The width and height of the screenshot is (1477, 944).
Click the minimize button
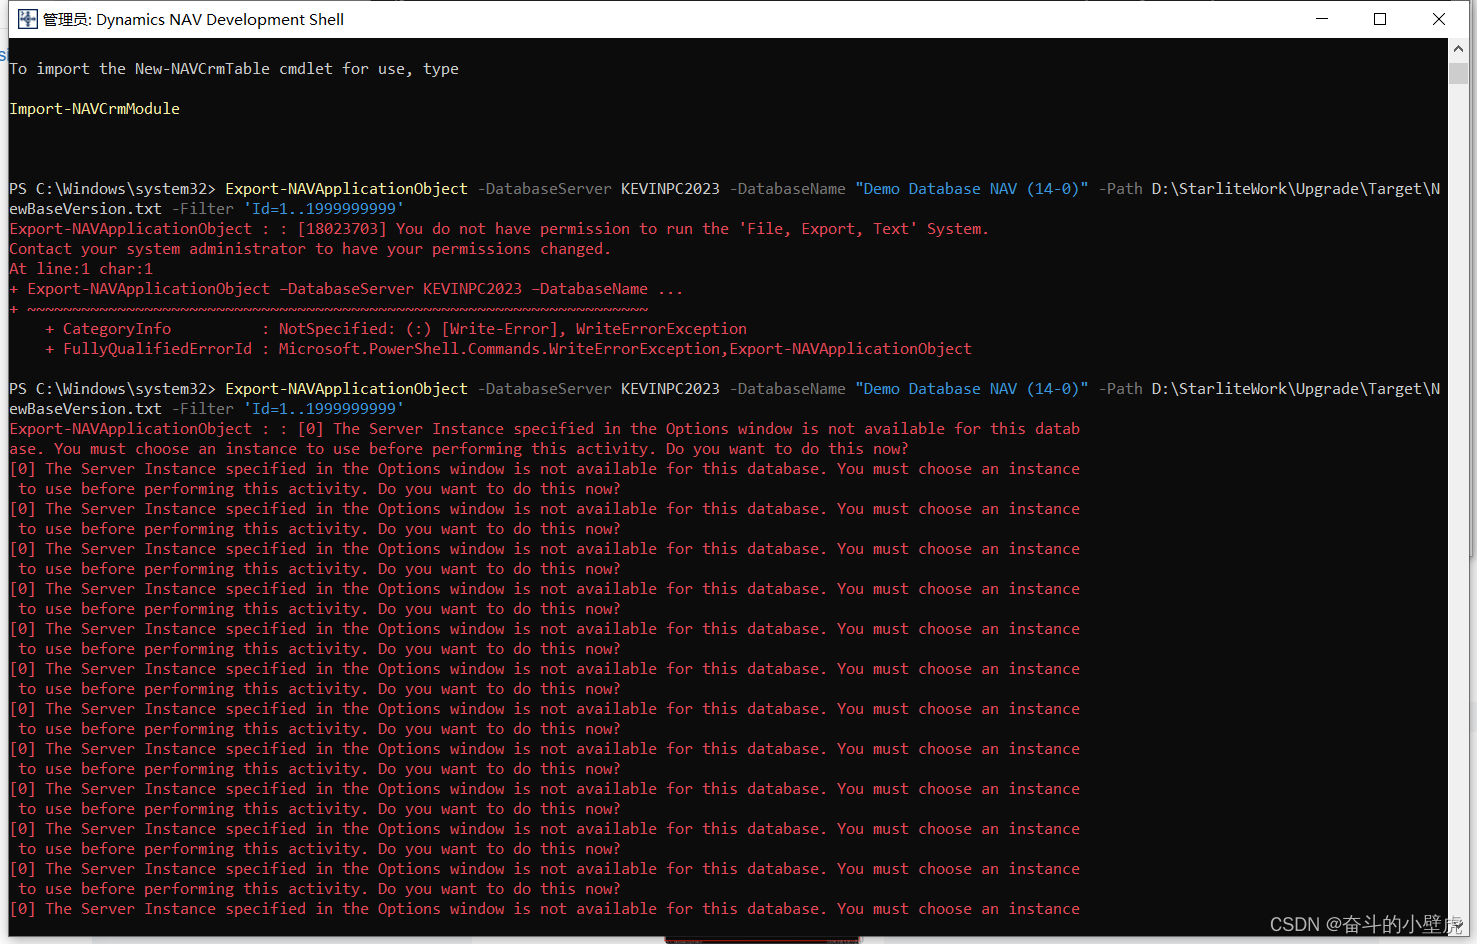(1322, 18)
